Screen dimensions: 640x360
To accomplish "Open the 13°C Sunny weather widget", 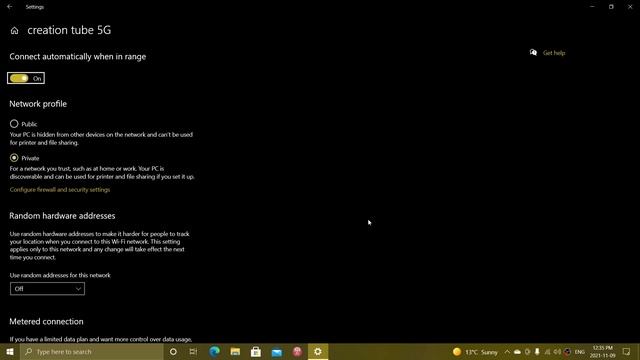I will click(475, 351).
